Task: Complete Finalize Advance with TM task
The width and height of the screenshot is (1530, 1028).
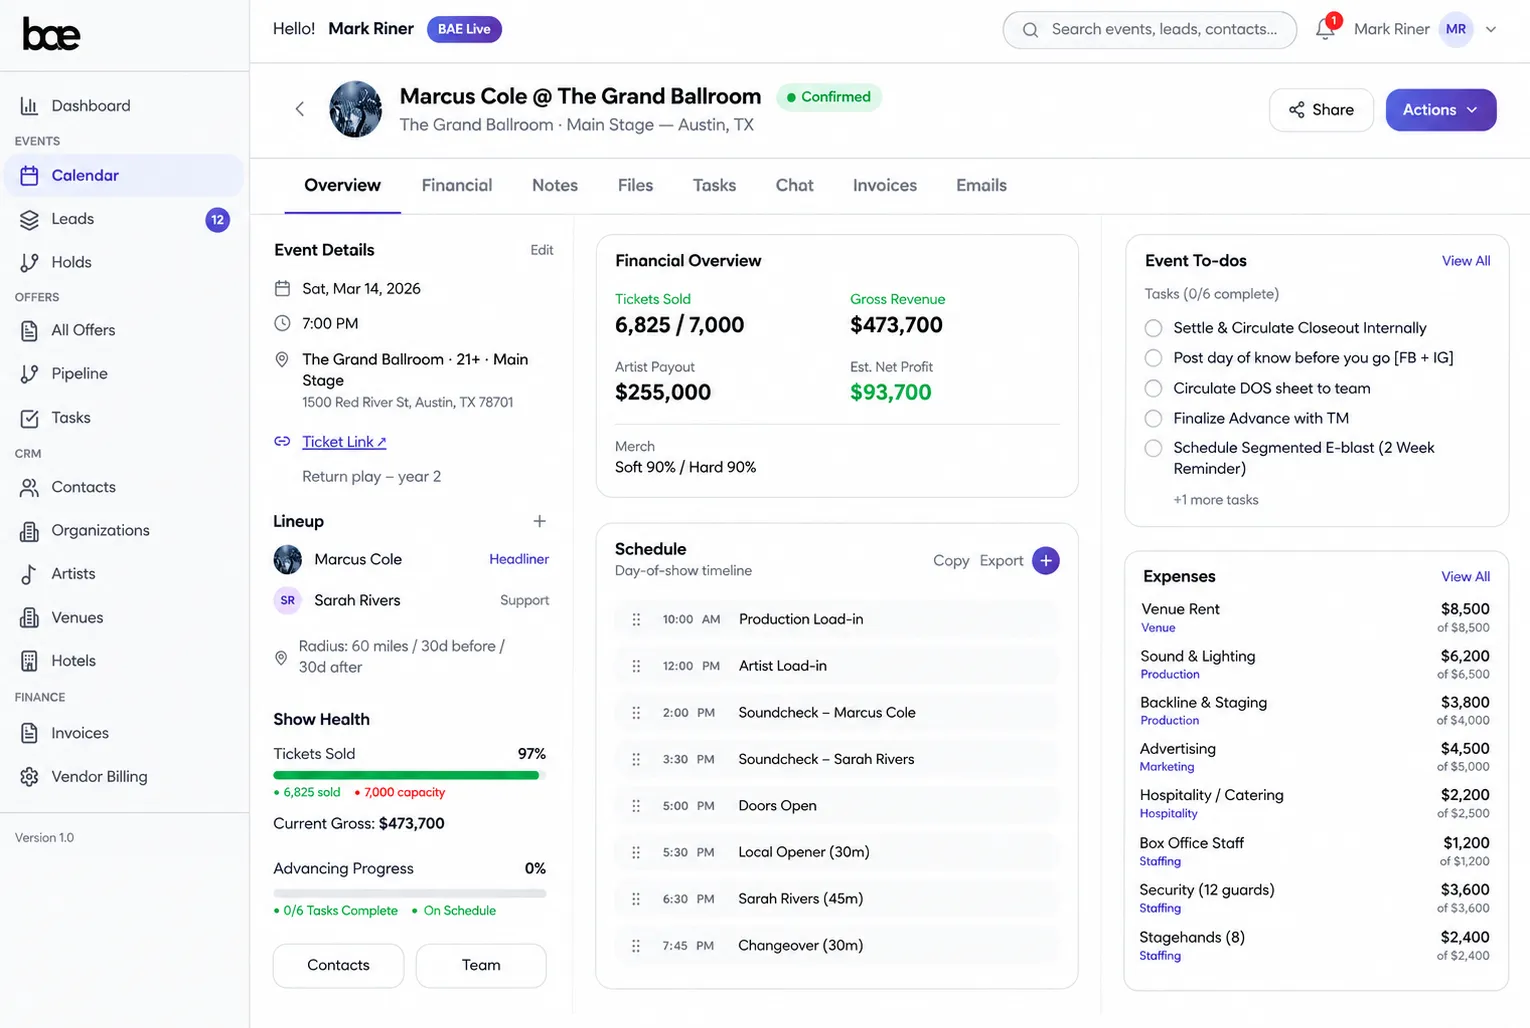Action: (1153, 418)
